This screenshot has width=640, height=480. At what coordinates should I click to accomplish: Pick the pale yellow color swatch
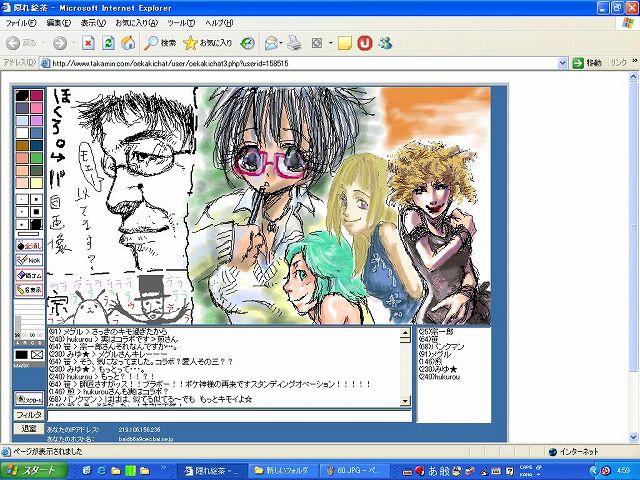(x=36, y=182)
